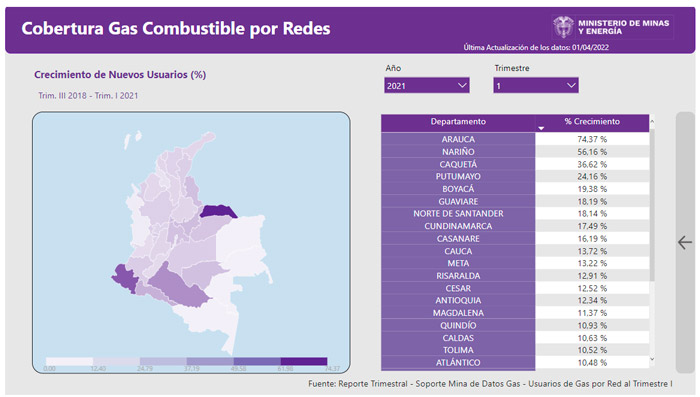Click the table vertical scrollbar thumb
Screen dimensions: 700x397
click(652, 205)
